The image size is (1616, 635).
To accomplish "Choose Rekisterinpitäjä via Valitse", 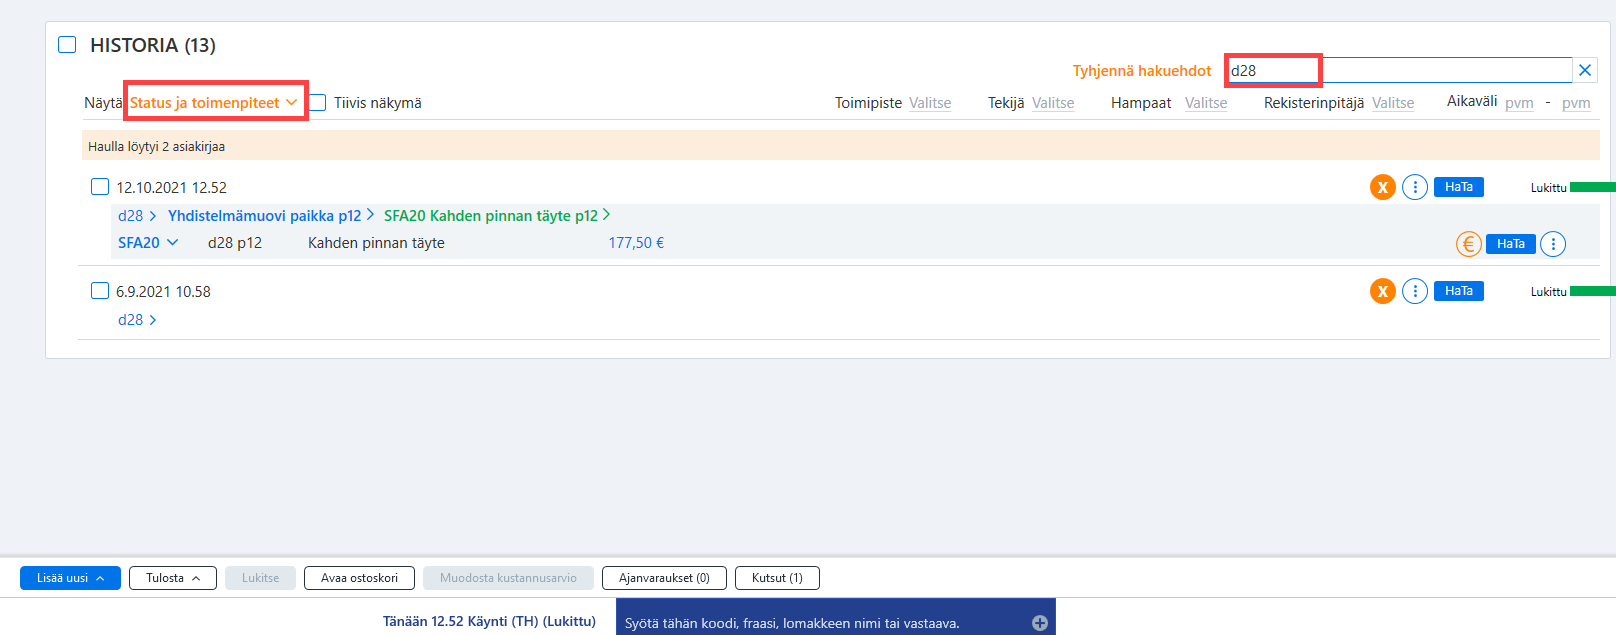I will (1393, 103).
